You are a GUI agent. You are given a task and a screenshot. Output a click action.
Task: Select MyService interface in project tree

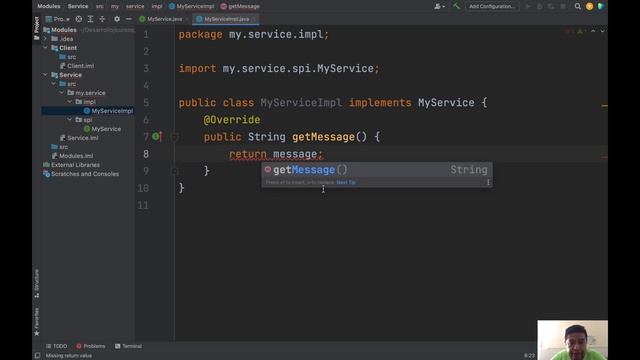106,129
